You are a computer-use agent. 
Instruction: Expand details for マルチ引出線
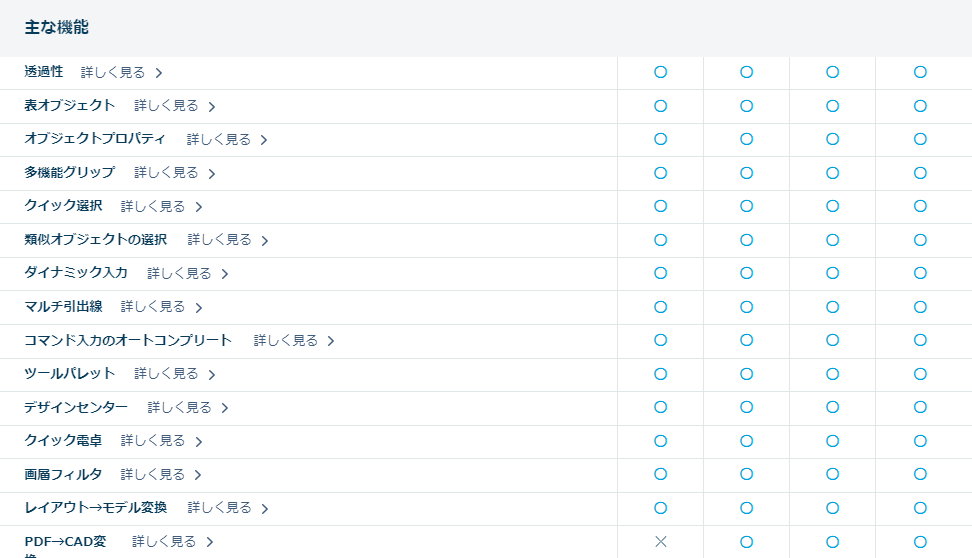[152, 307]
